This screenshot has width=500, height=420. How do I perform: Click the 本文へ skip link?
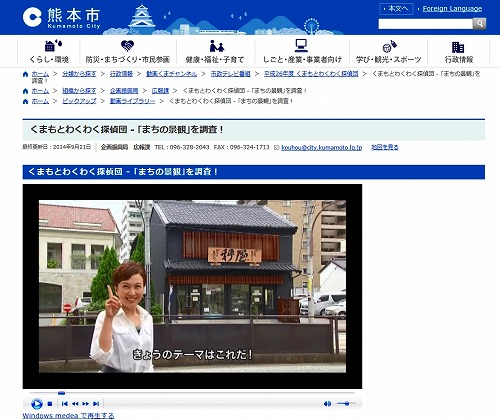coord(396,9)
